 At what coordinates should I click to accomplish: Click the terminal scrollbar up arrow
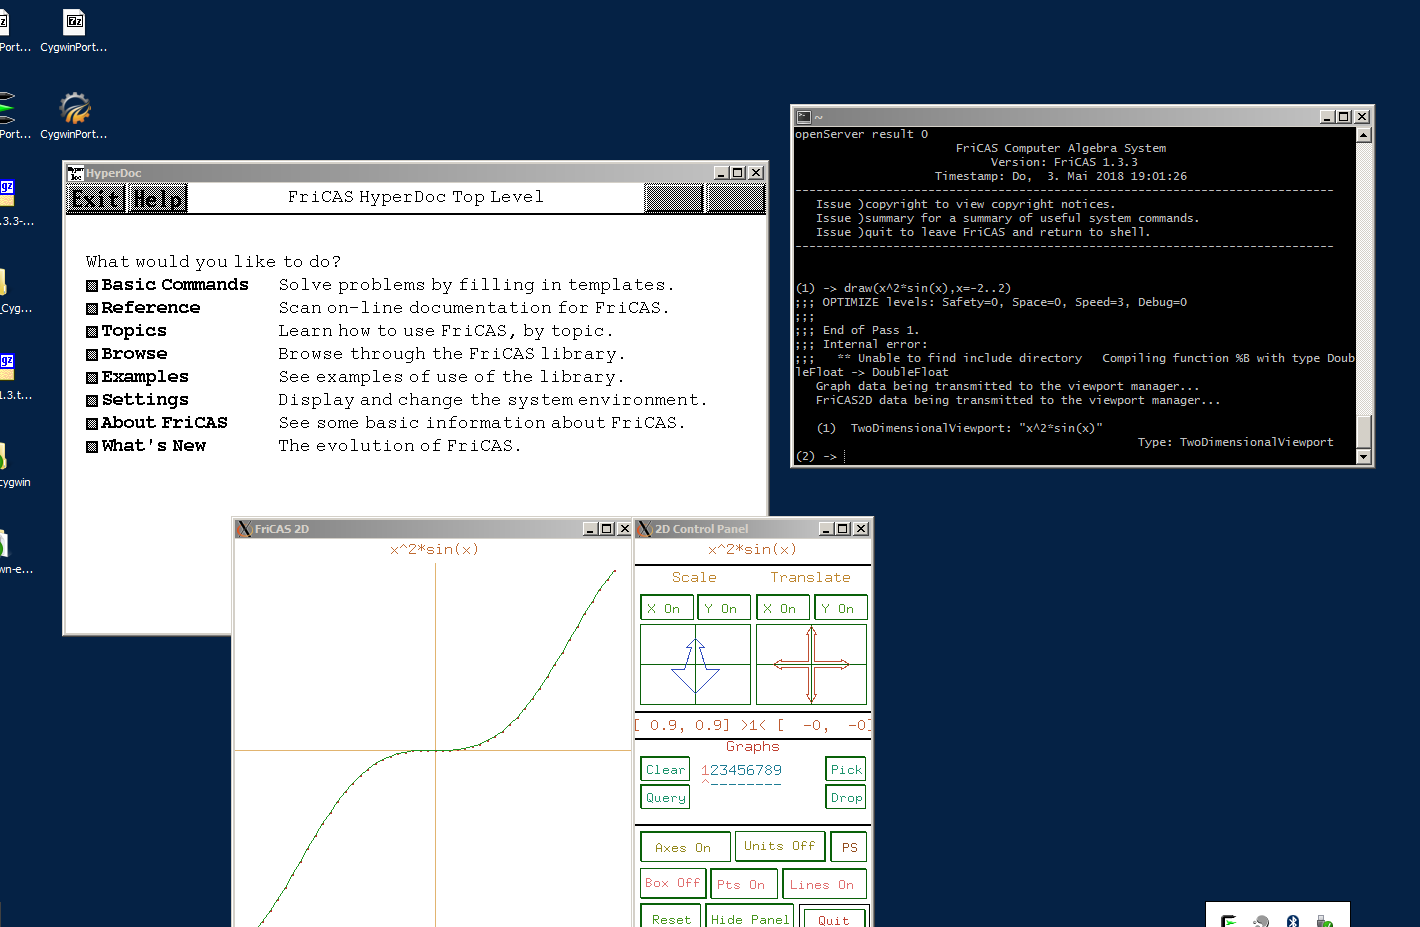[1363, 135]
